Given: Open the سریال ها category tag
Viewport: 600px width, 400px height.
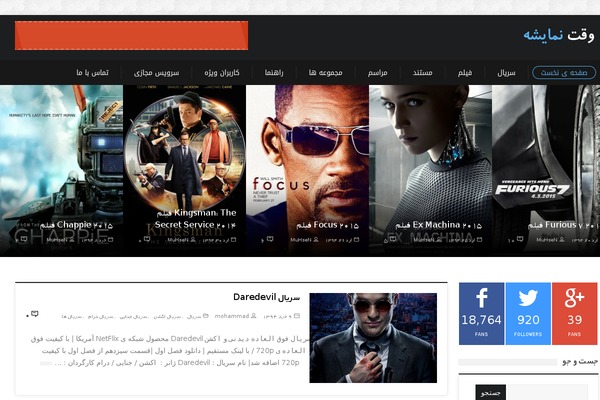Looking at the screenshot, I should 72,317.
